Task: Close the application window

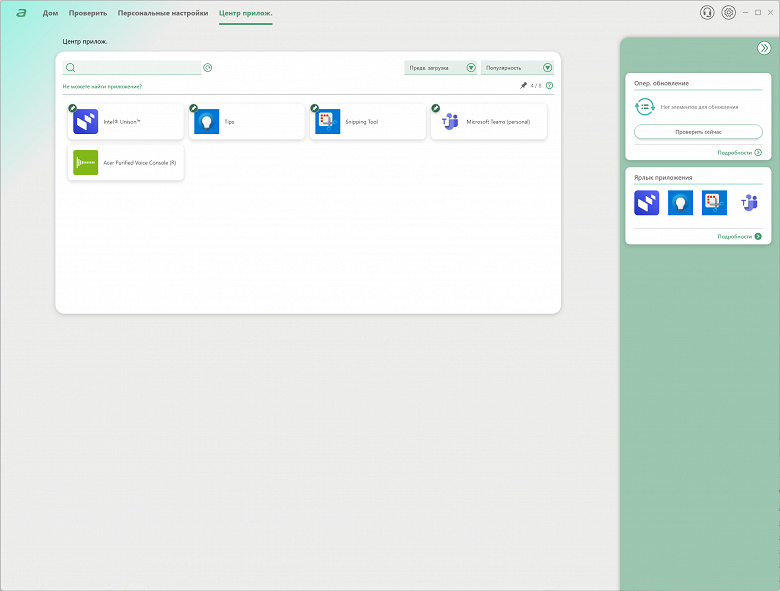Action: pyautogui.click(x=770, y=12)
